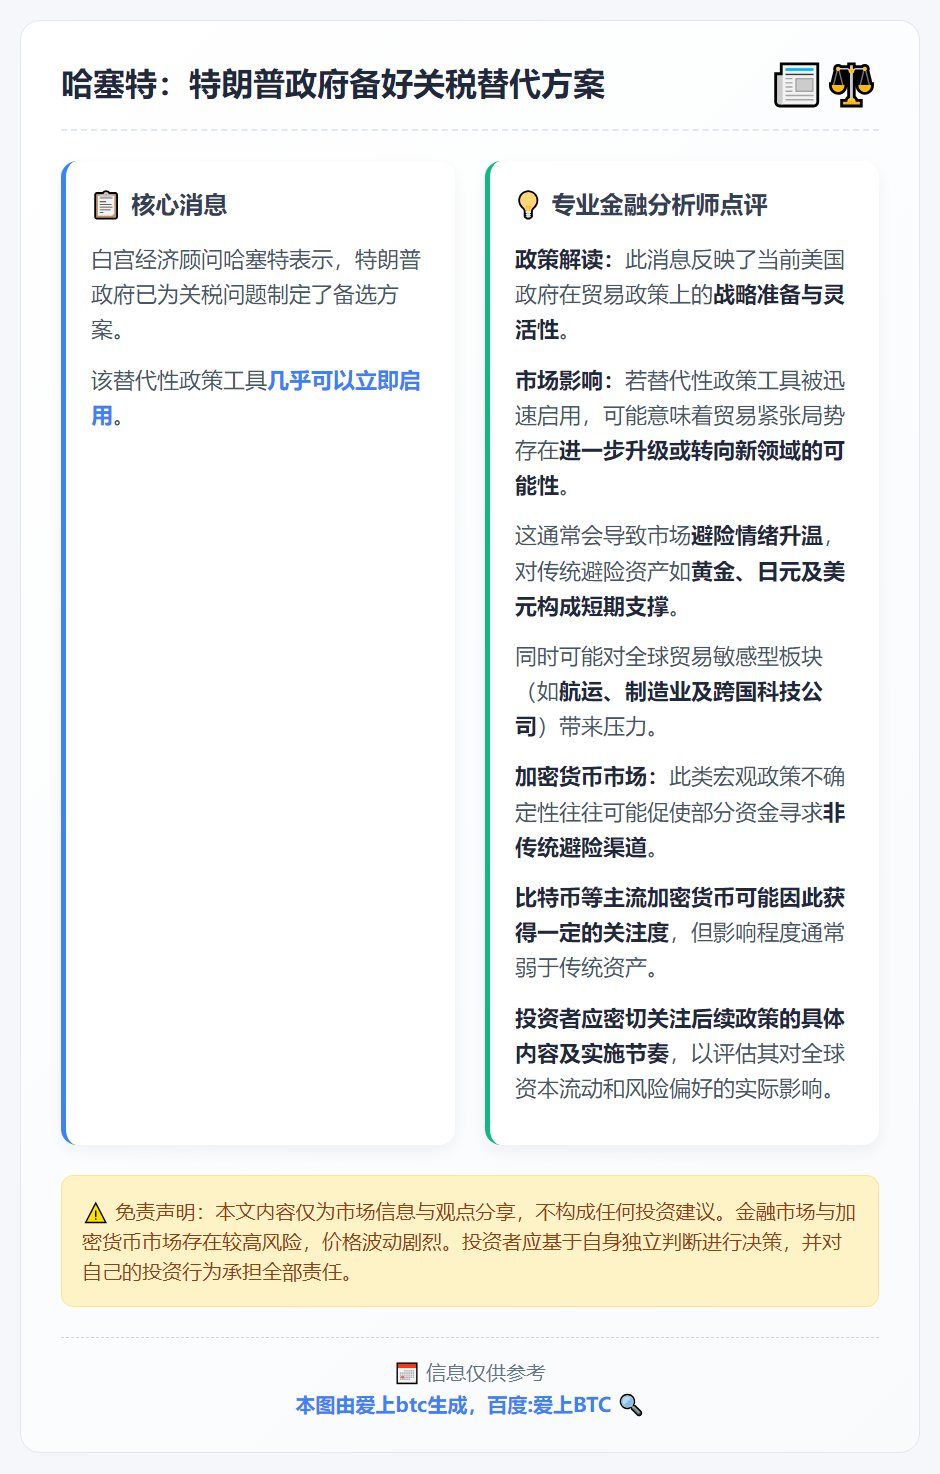This screenshot has height=1474, width=940.
Task: Click the bold phrase 进一步升级或转向新领域的可能性
Action: click(680, 468)
